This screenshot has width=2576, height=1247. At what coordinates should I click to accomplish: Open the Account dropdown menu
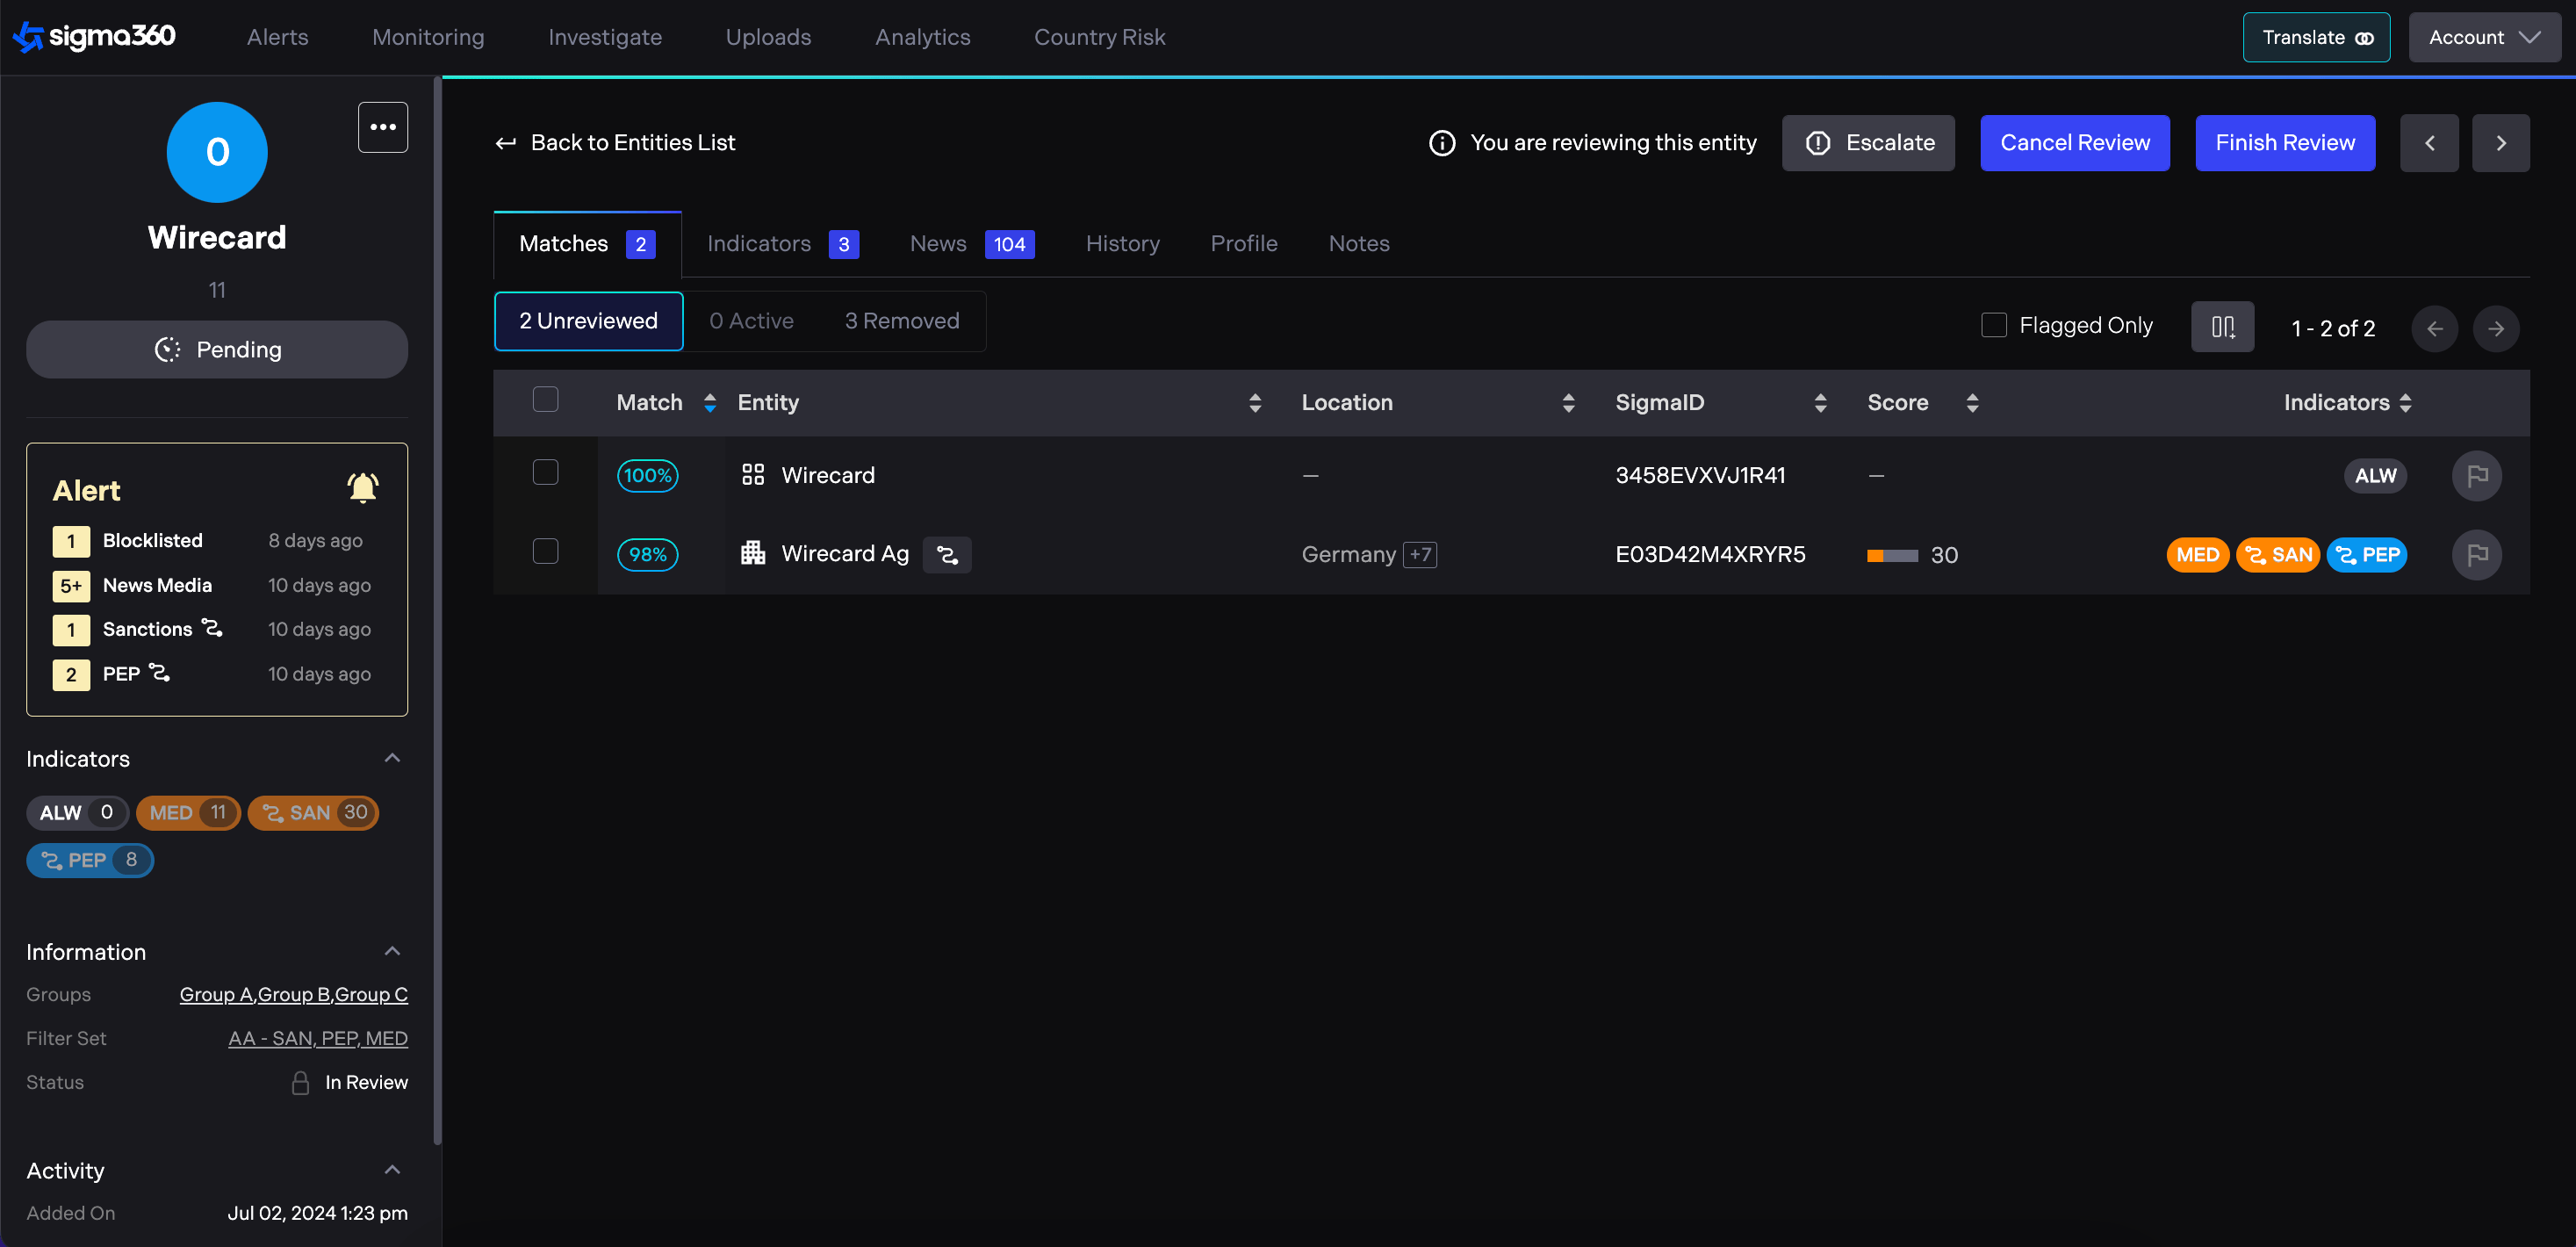coord(2483,37)
